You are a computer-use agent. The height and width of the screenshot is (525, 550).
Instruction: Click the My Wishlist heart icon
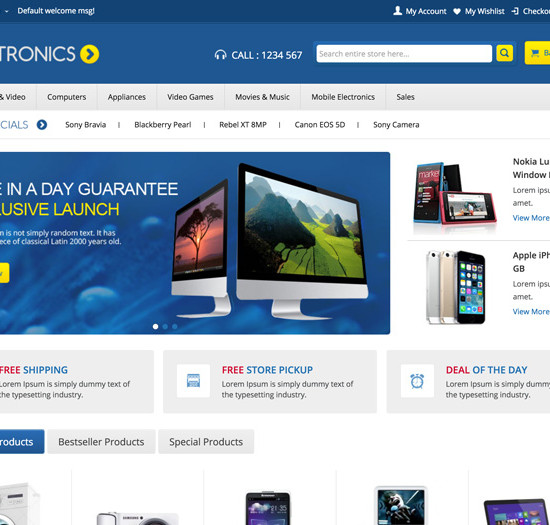[x=457, y=11]
